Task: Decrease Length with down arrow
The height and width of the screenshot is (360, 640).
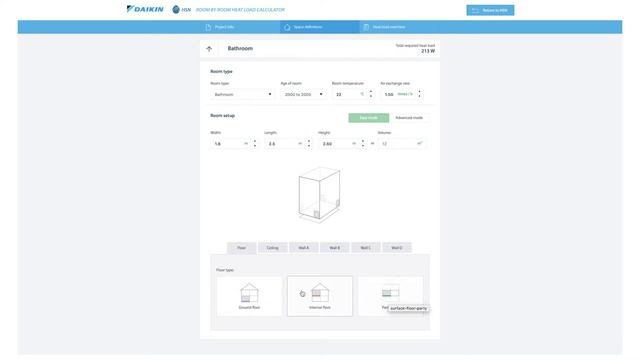Action: (309, 146)
